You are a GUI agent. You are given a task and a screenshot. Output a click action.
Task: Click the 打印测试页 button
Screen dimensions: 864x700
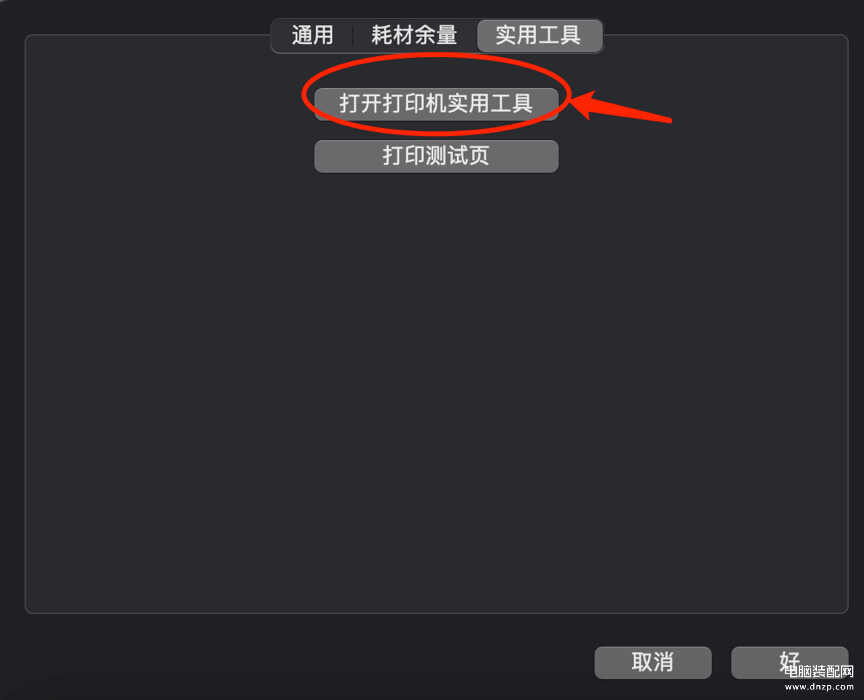point(436,156)
